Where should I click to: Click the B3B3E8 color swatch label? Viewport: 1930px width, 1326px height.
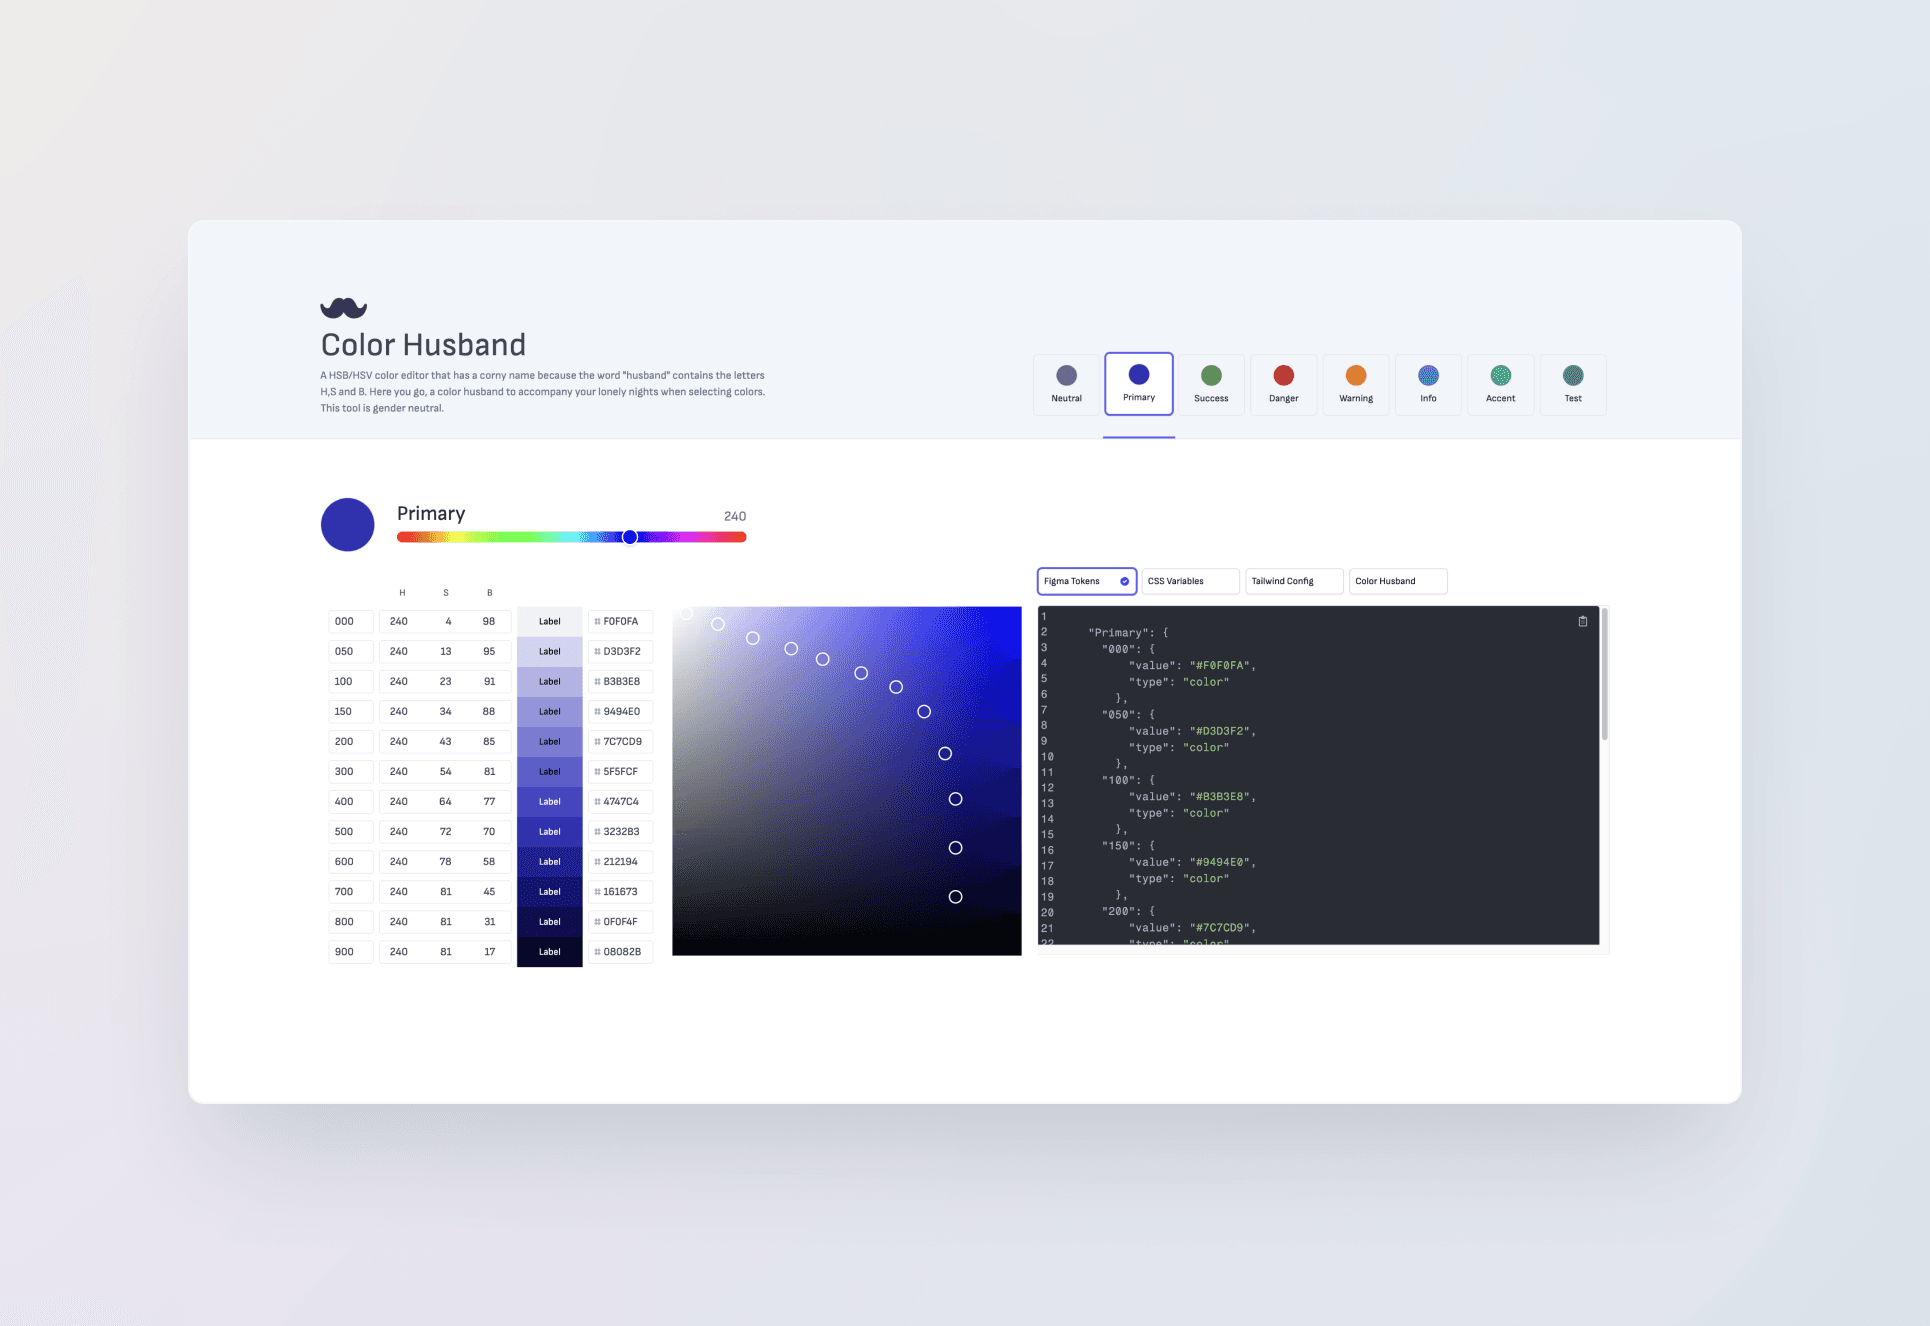click(x=550, y=681)
